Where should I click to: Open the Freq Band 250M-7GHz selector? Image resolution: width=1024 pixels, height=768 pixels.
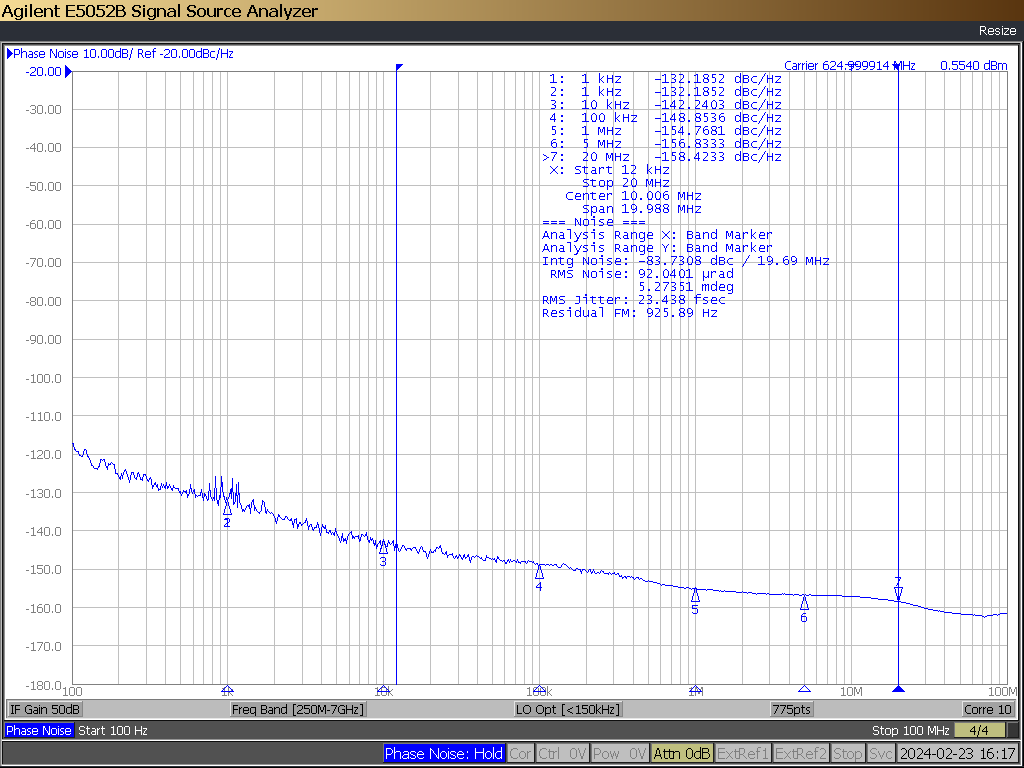pyautogui.click(x=298, y=709)
